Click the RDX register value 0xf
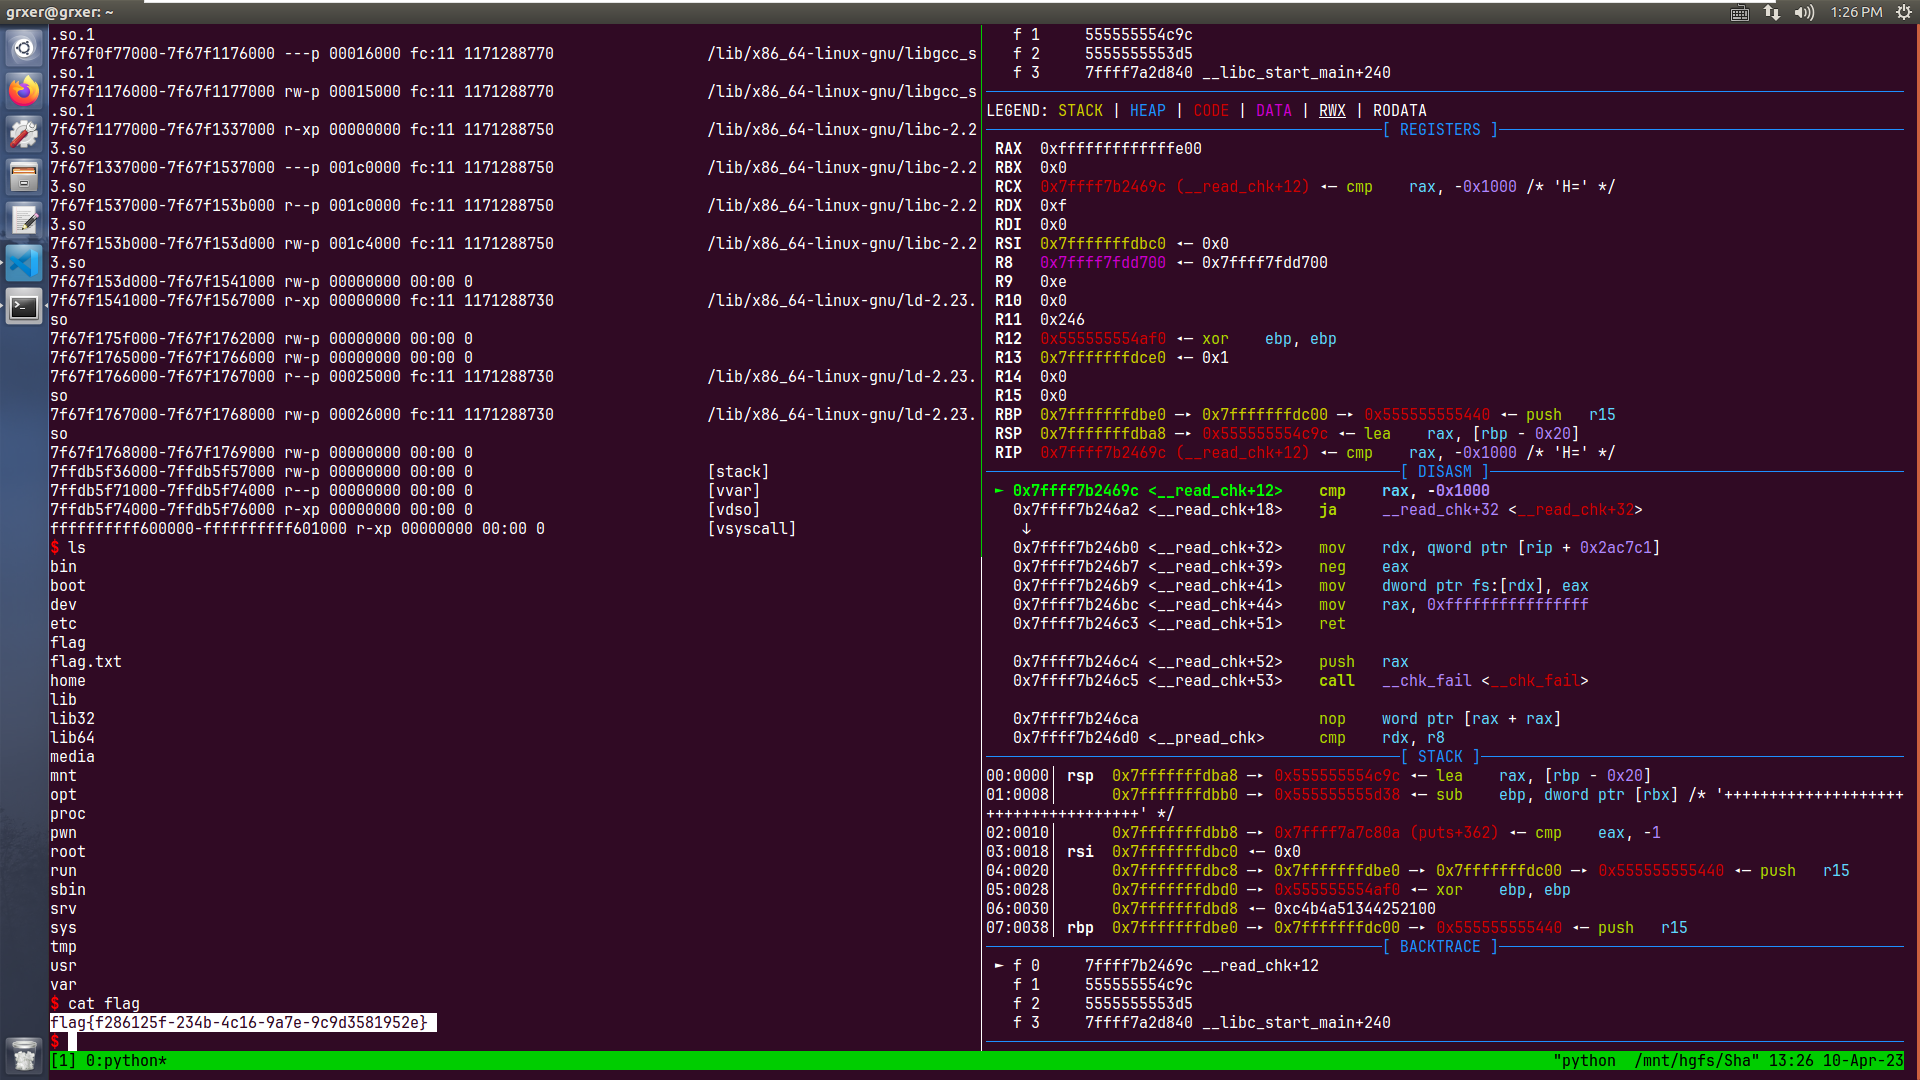 coord(1053,206)
